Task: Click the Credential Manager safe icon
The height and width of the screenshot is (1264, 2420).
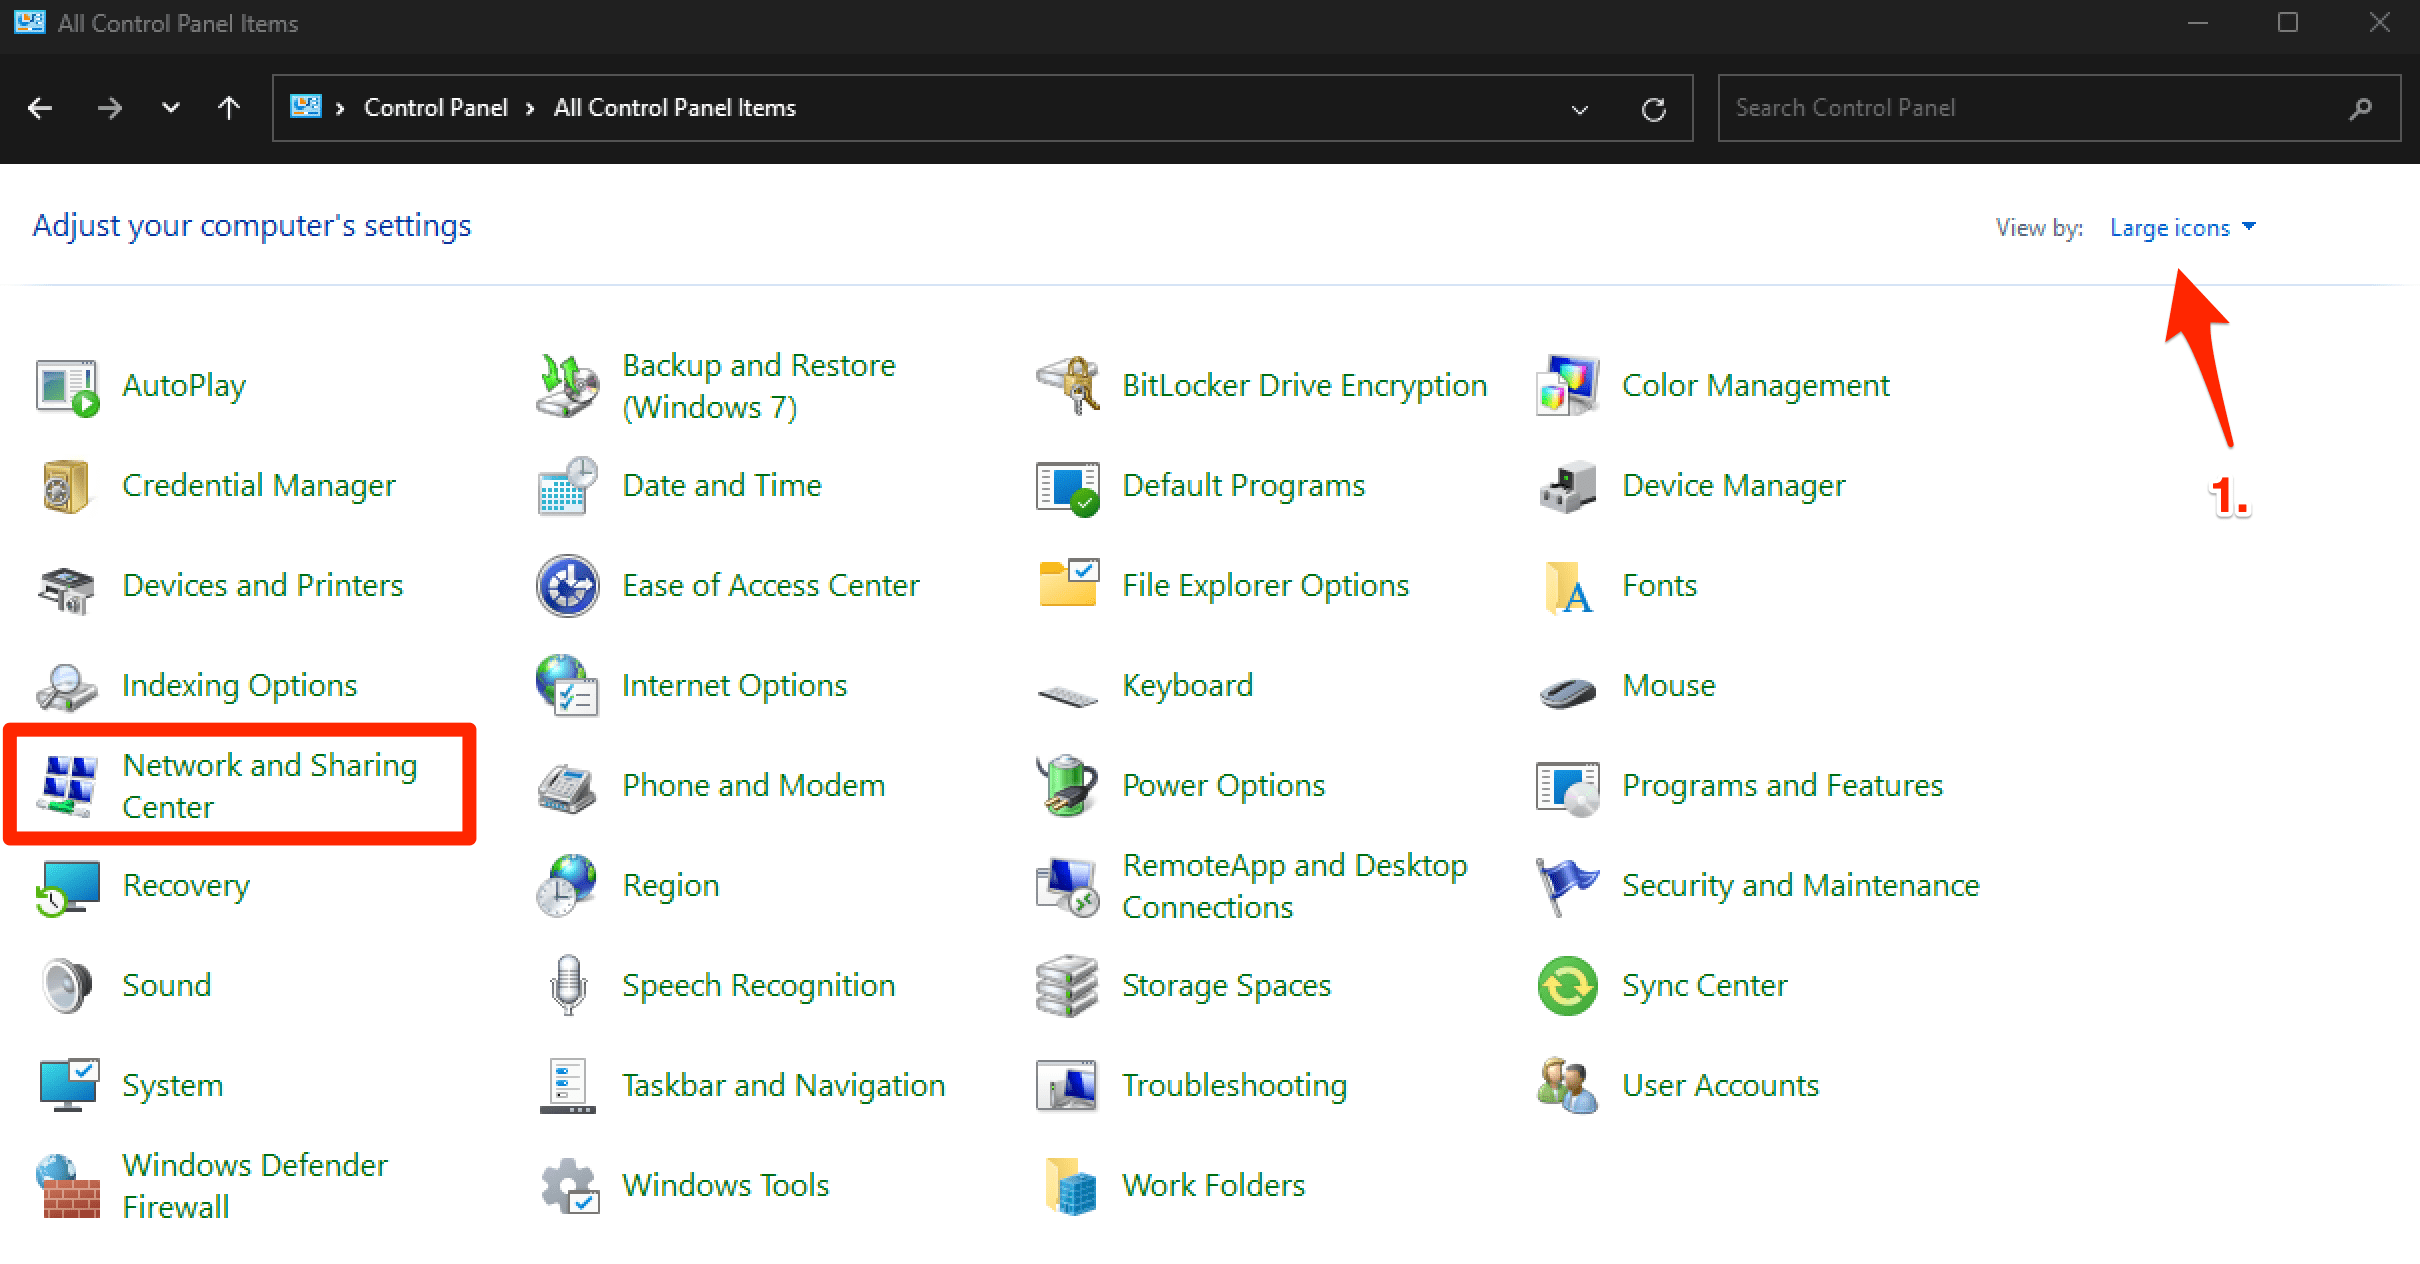Action: (68, 486)
